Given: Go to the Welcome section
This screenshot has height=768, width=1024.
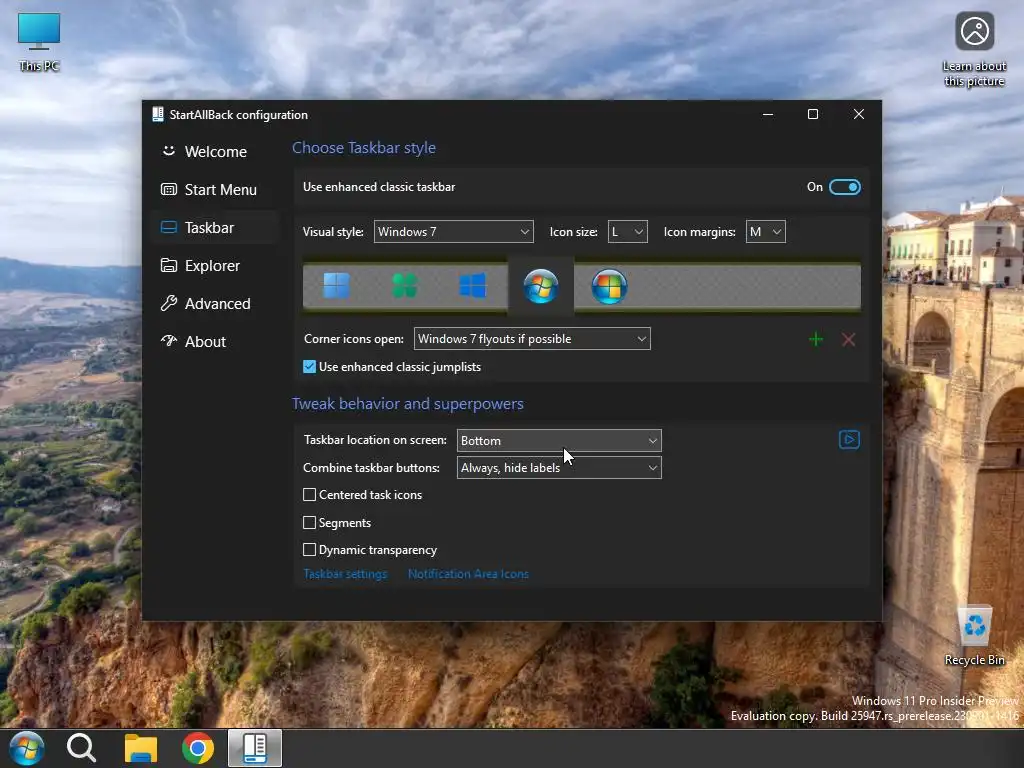Looking at the screenshot, I should click(x=215, y=152).
